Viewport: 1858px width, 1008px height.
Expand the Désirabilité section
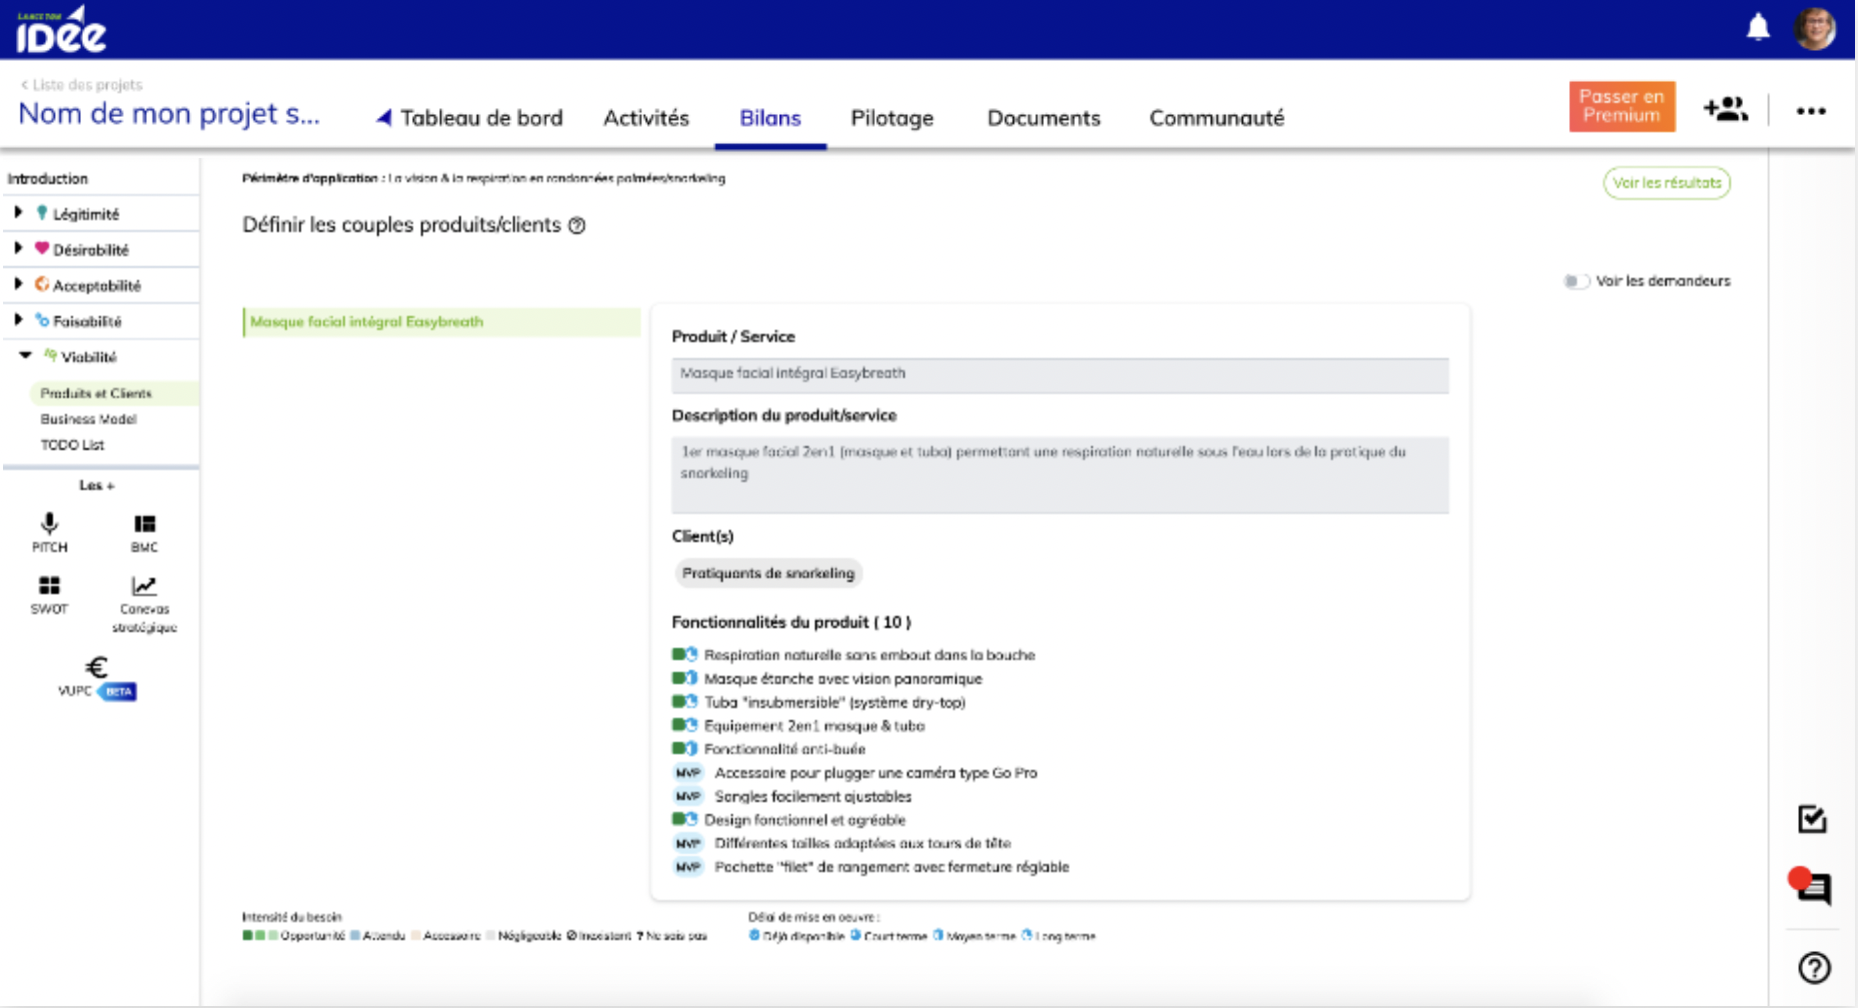point(18,249)
